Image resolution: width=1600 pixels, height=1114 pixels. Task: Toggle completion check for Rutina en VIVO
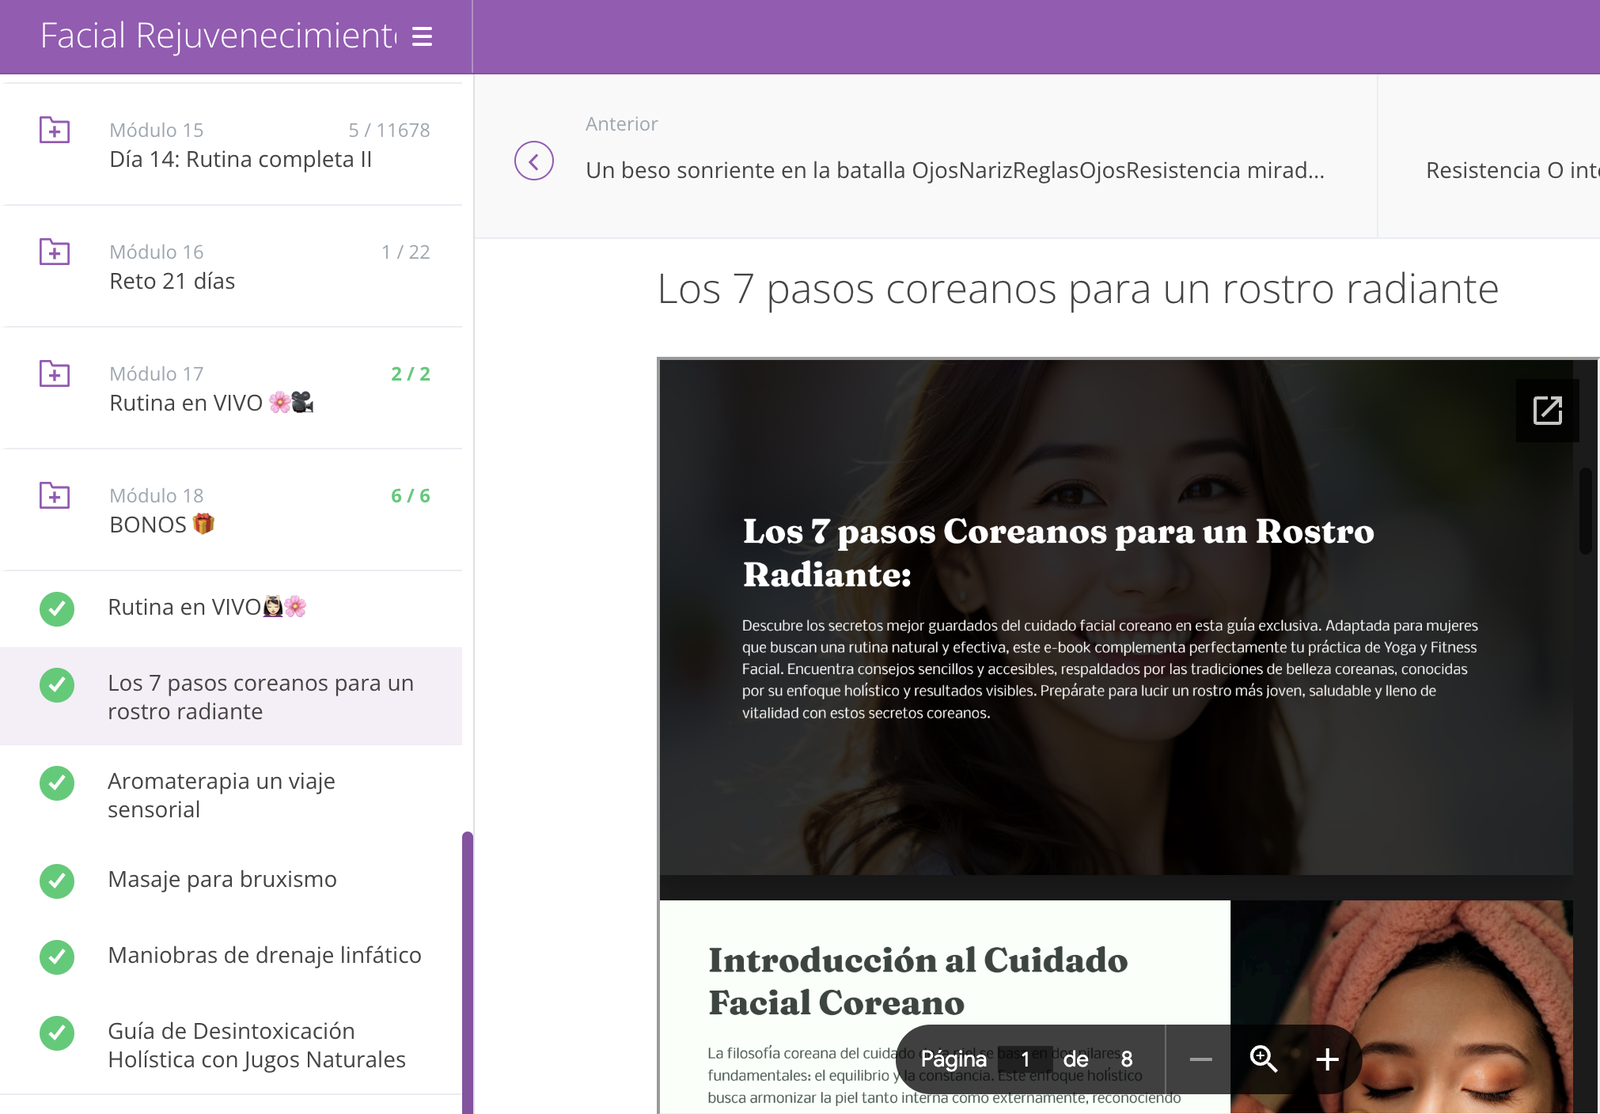57,608
